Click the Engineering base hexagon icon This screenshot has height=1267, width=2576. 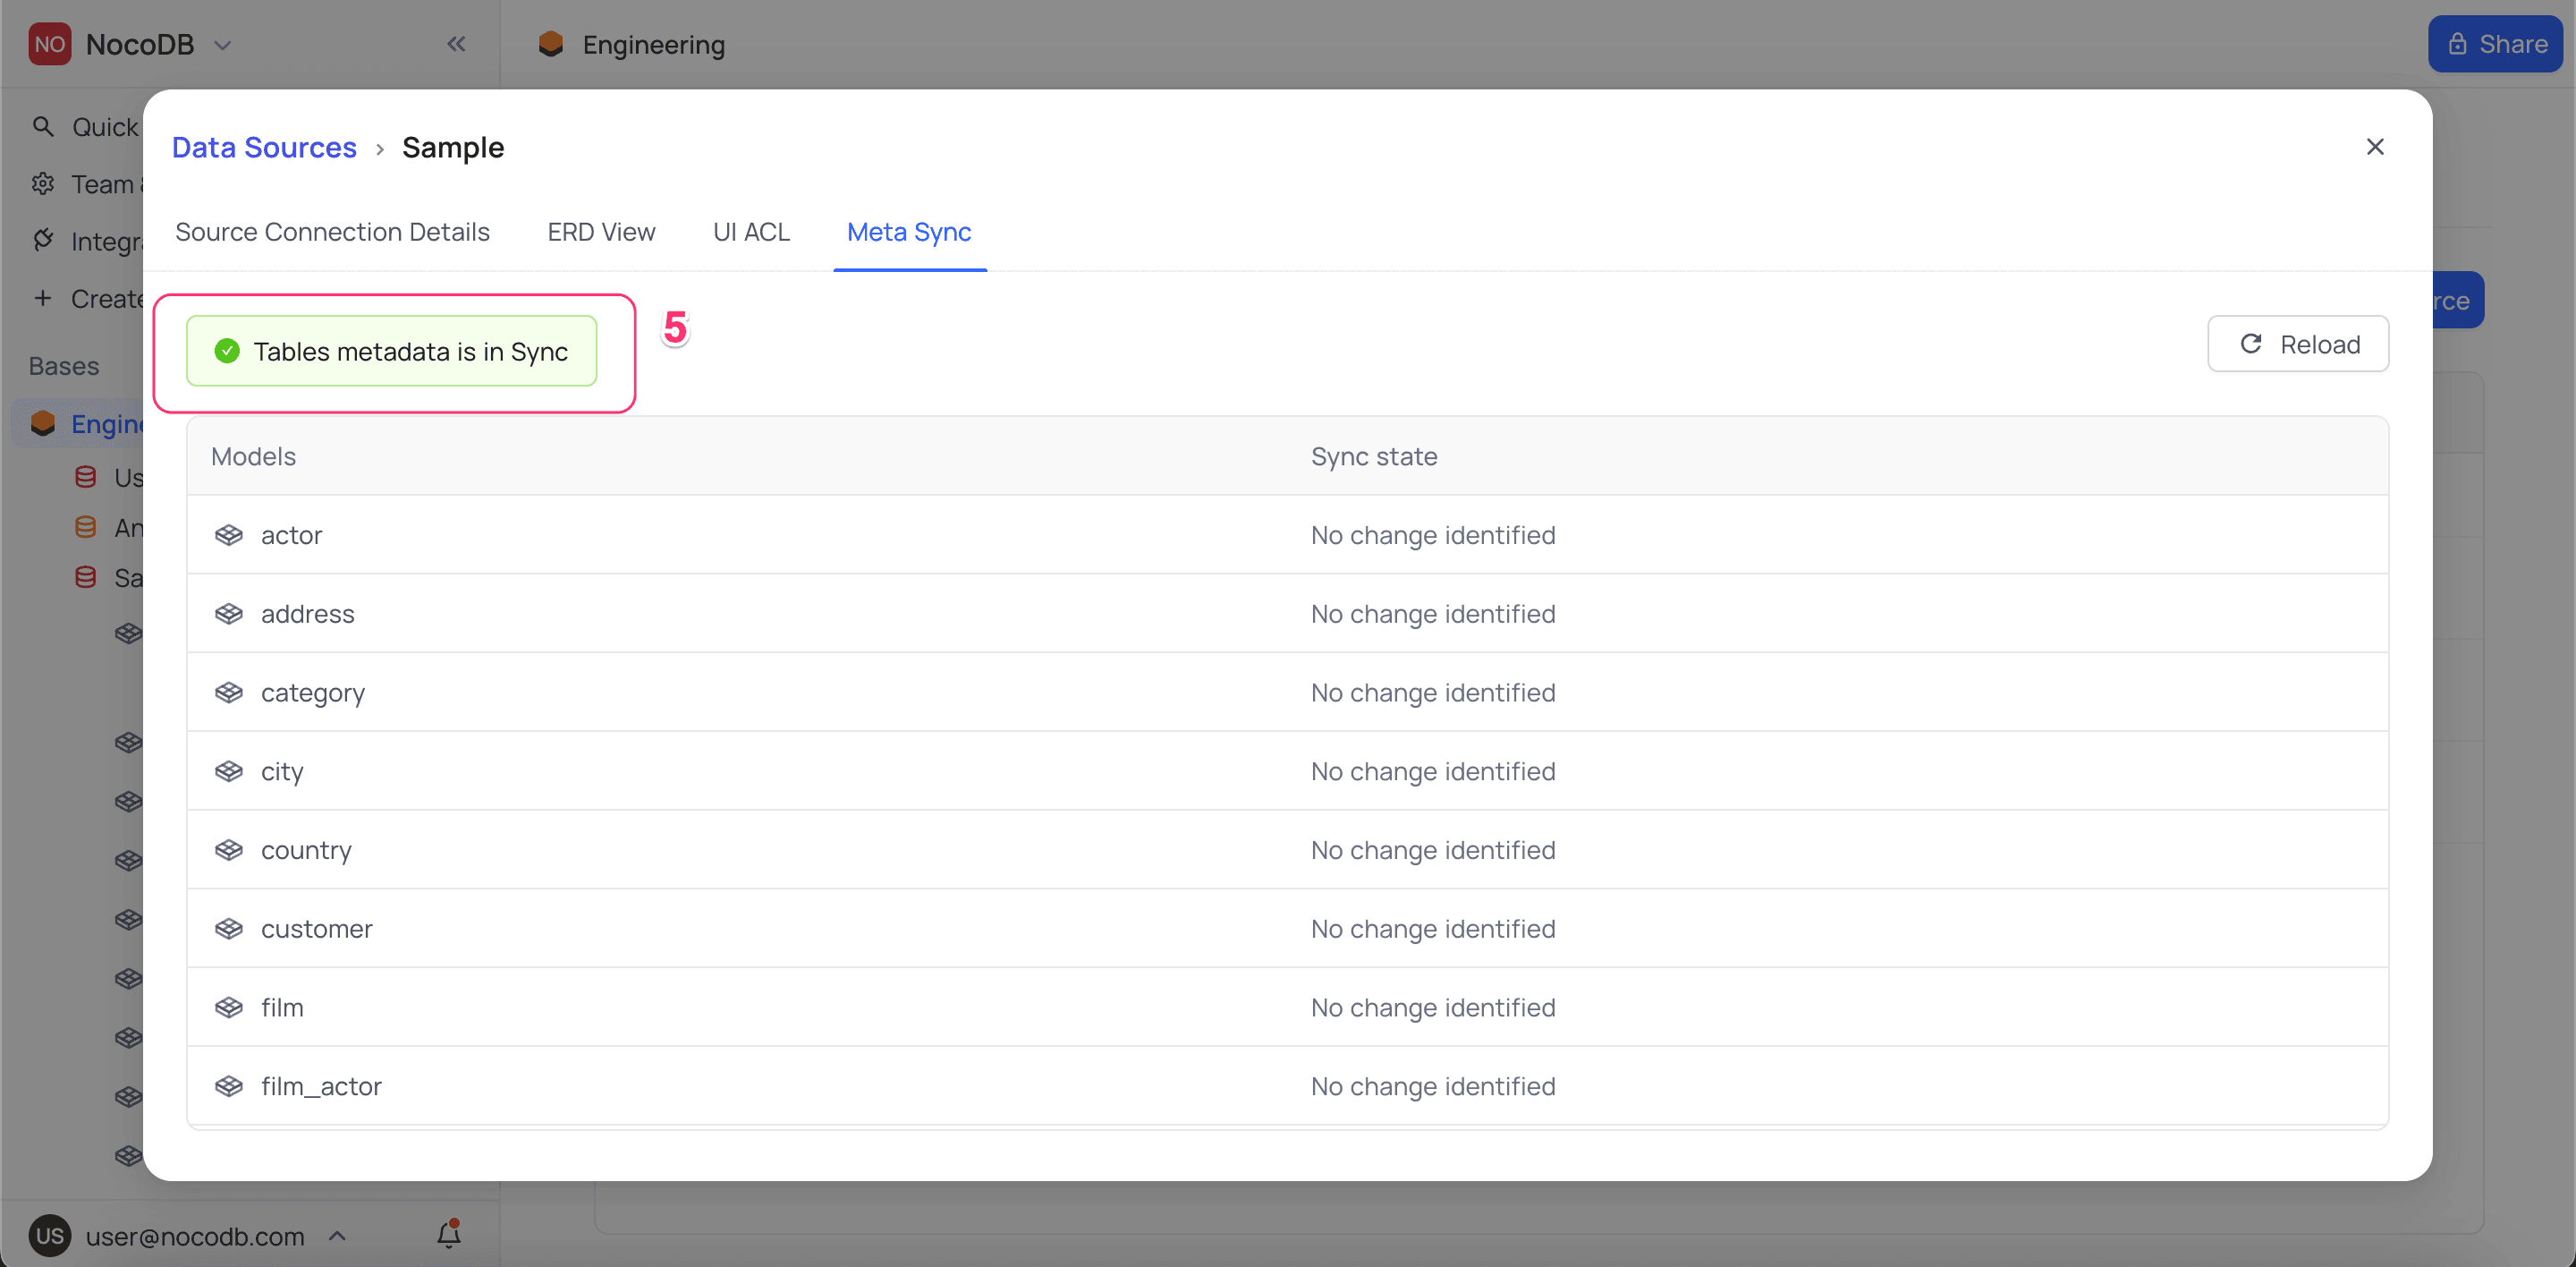[x=43, y=423]
